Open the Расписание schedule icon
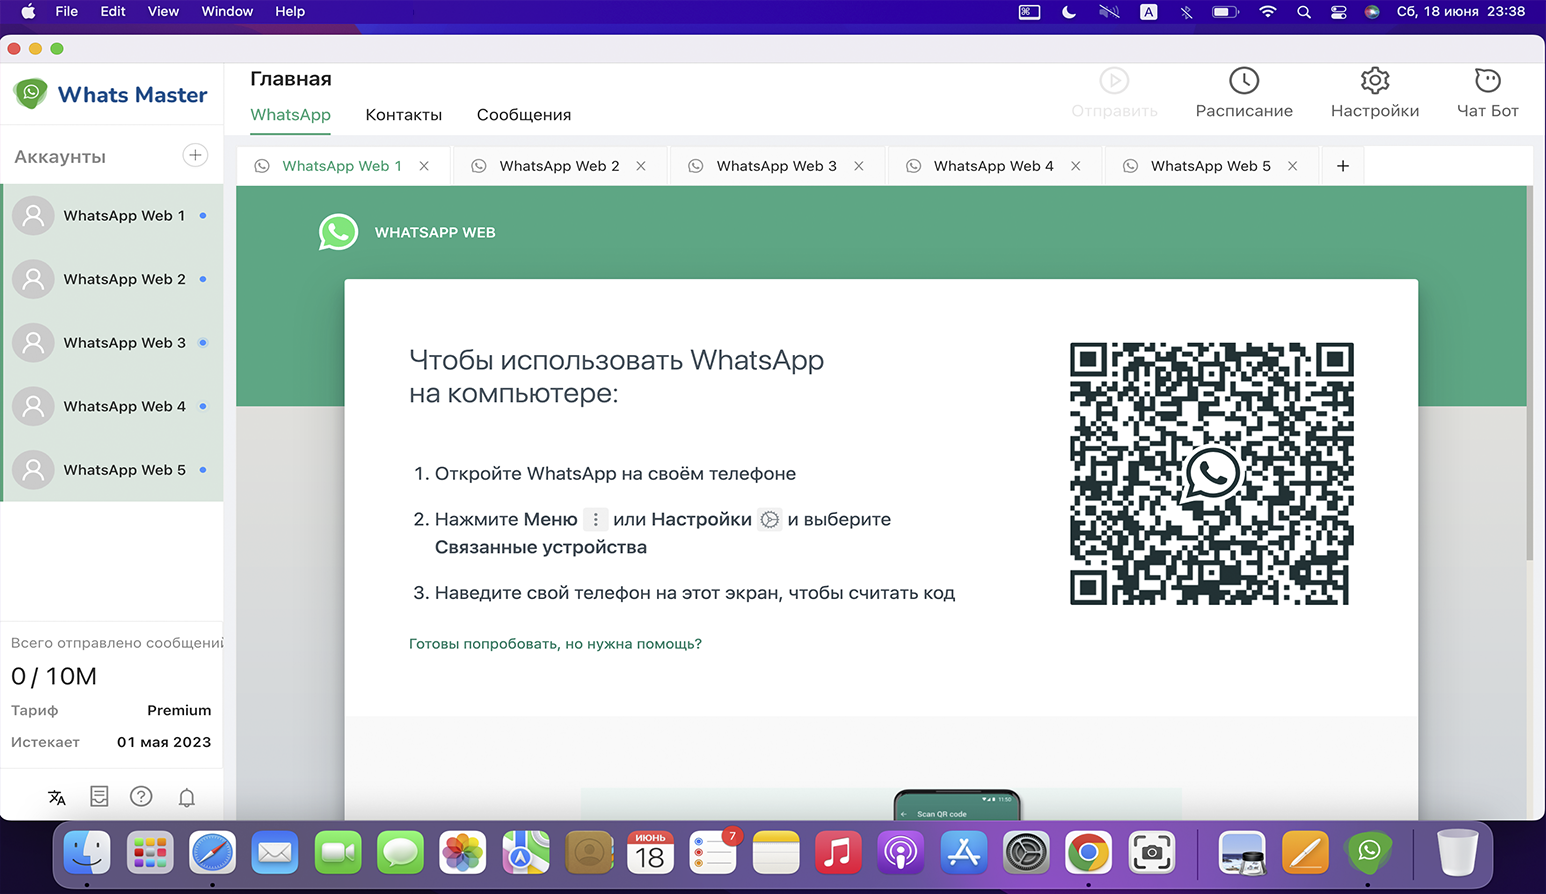Image resolution: width=1546 pixels, height=894 pixels. (x=1243, y=81)
